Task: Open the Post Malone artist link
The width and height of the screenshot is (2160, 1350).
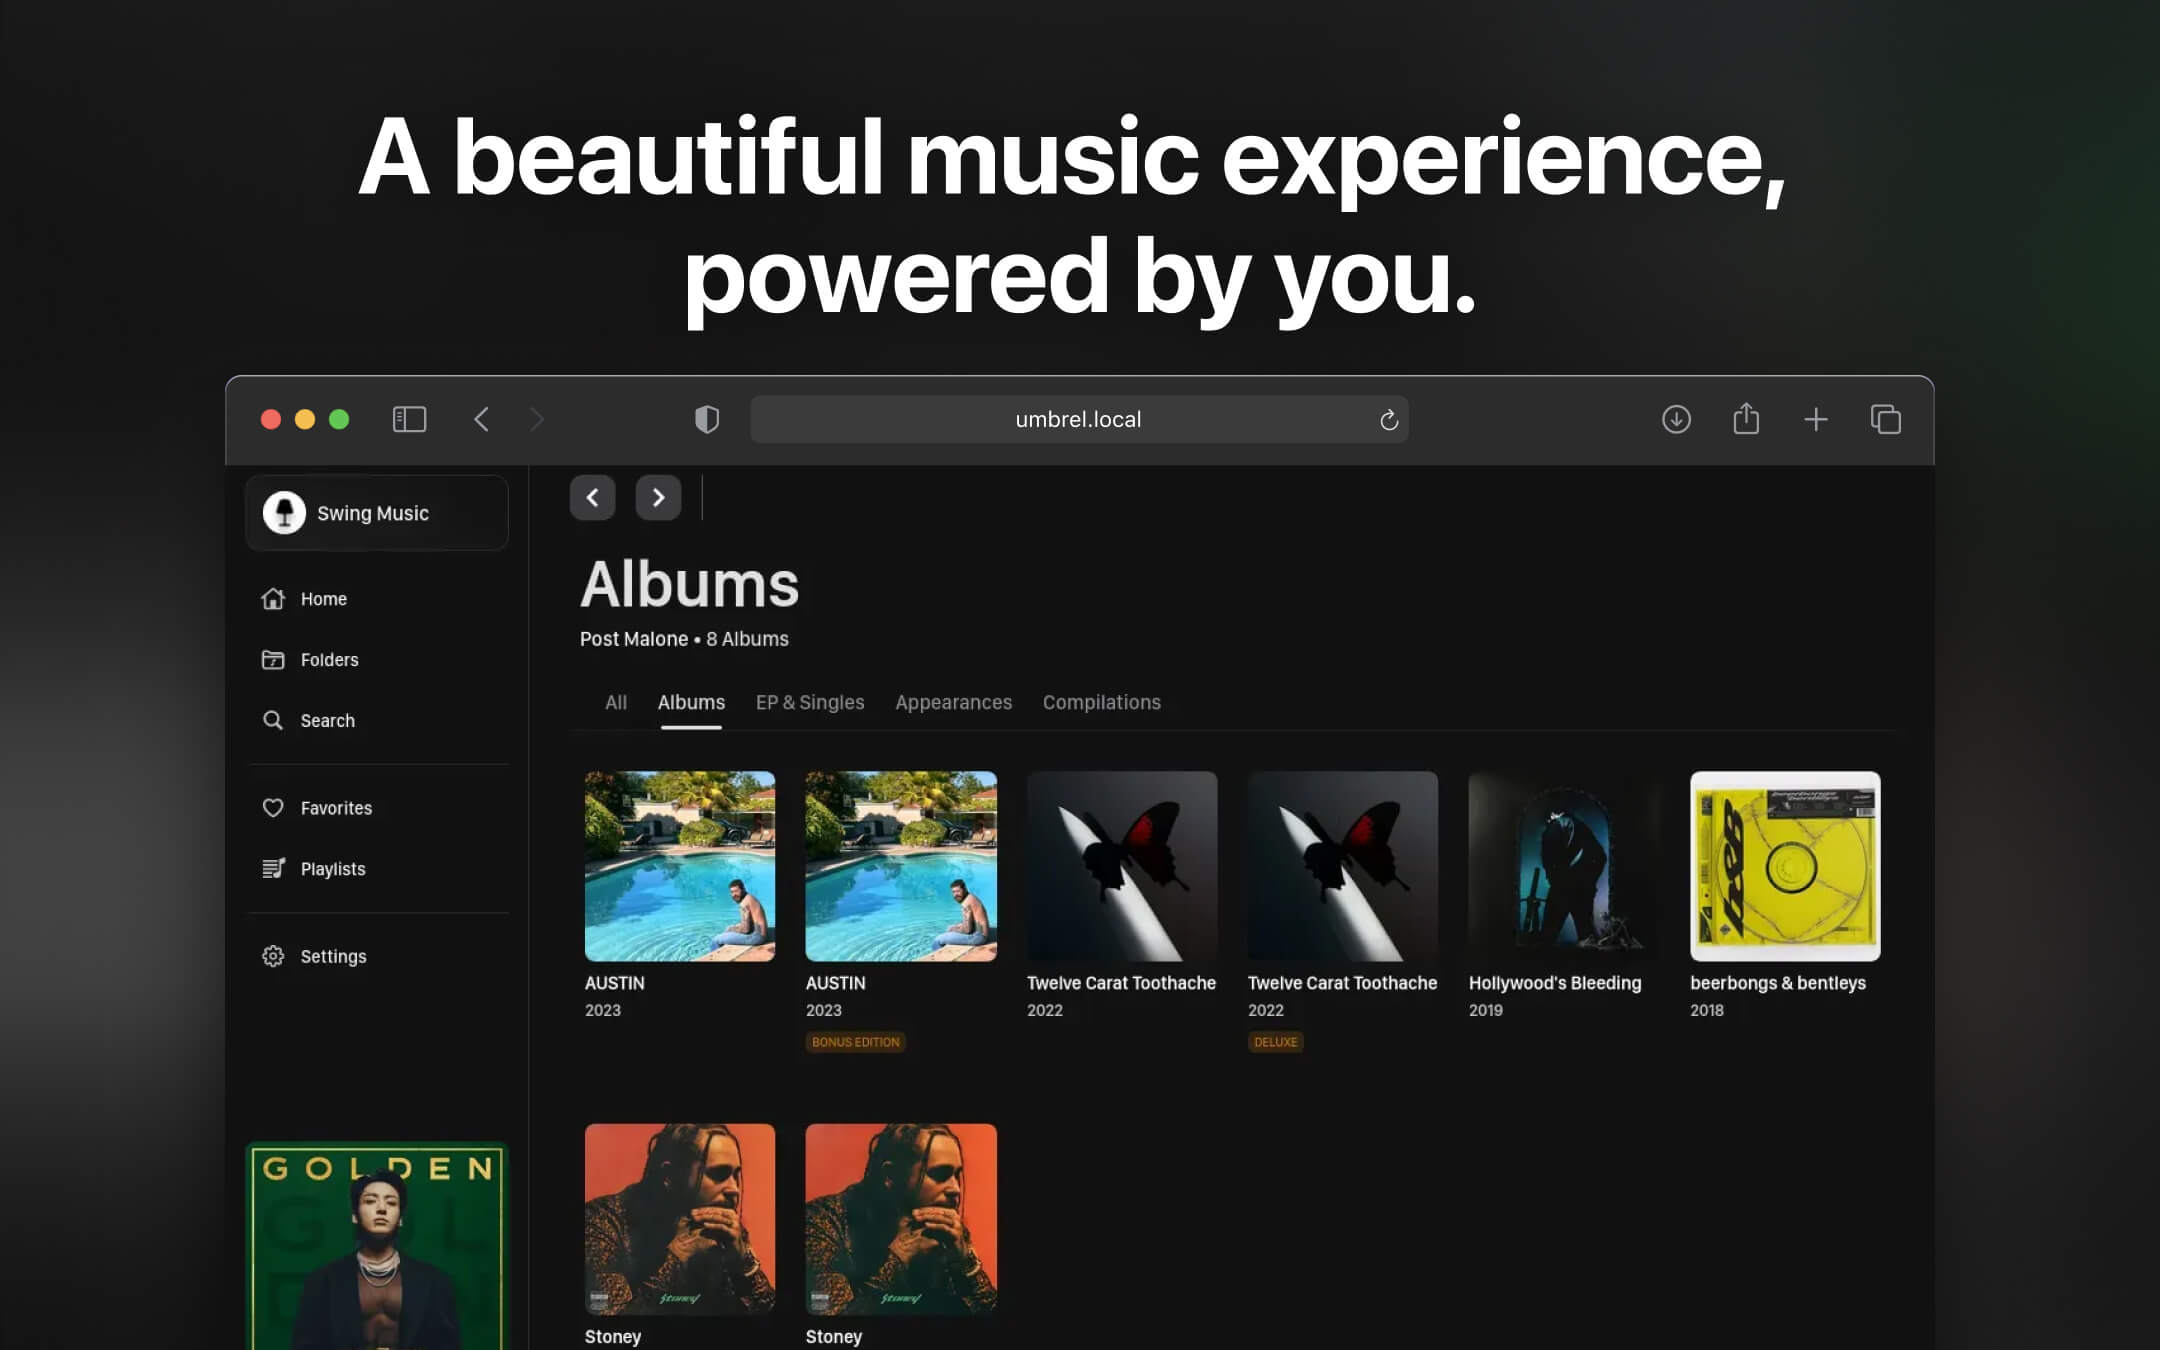Action: point(632,638)
